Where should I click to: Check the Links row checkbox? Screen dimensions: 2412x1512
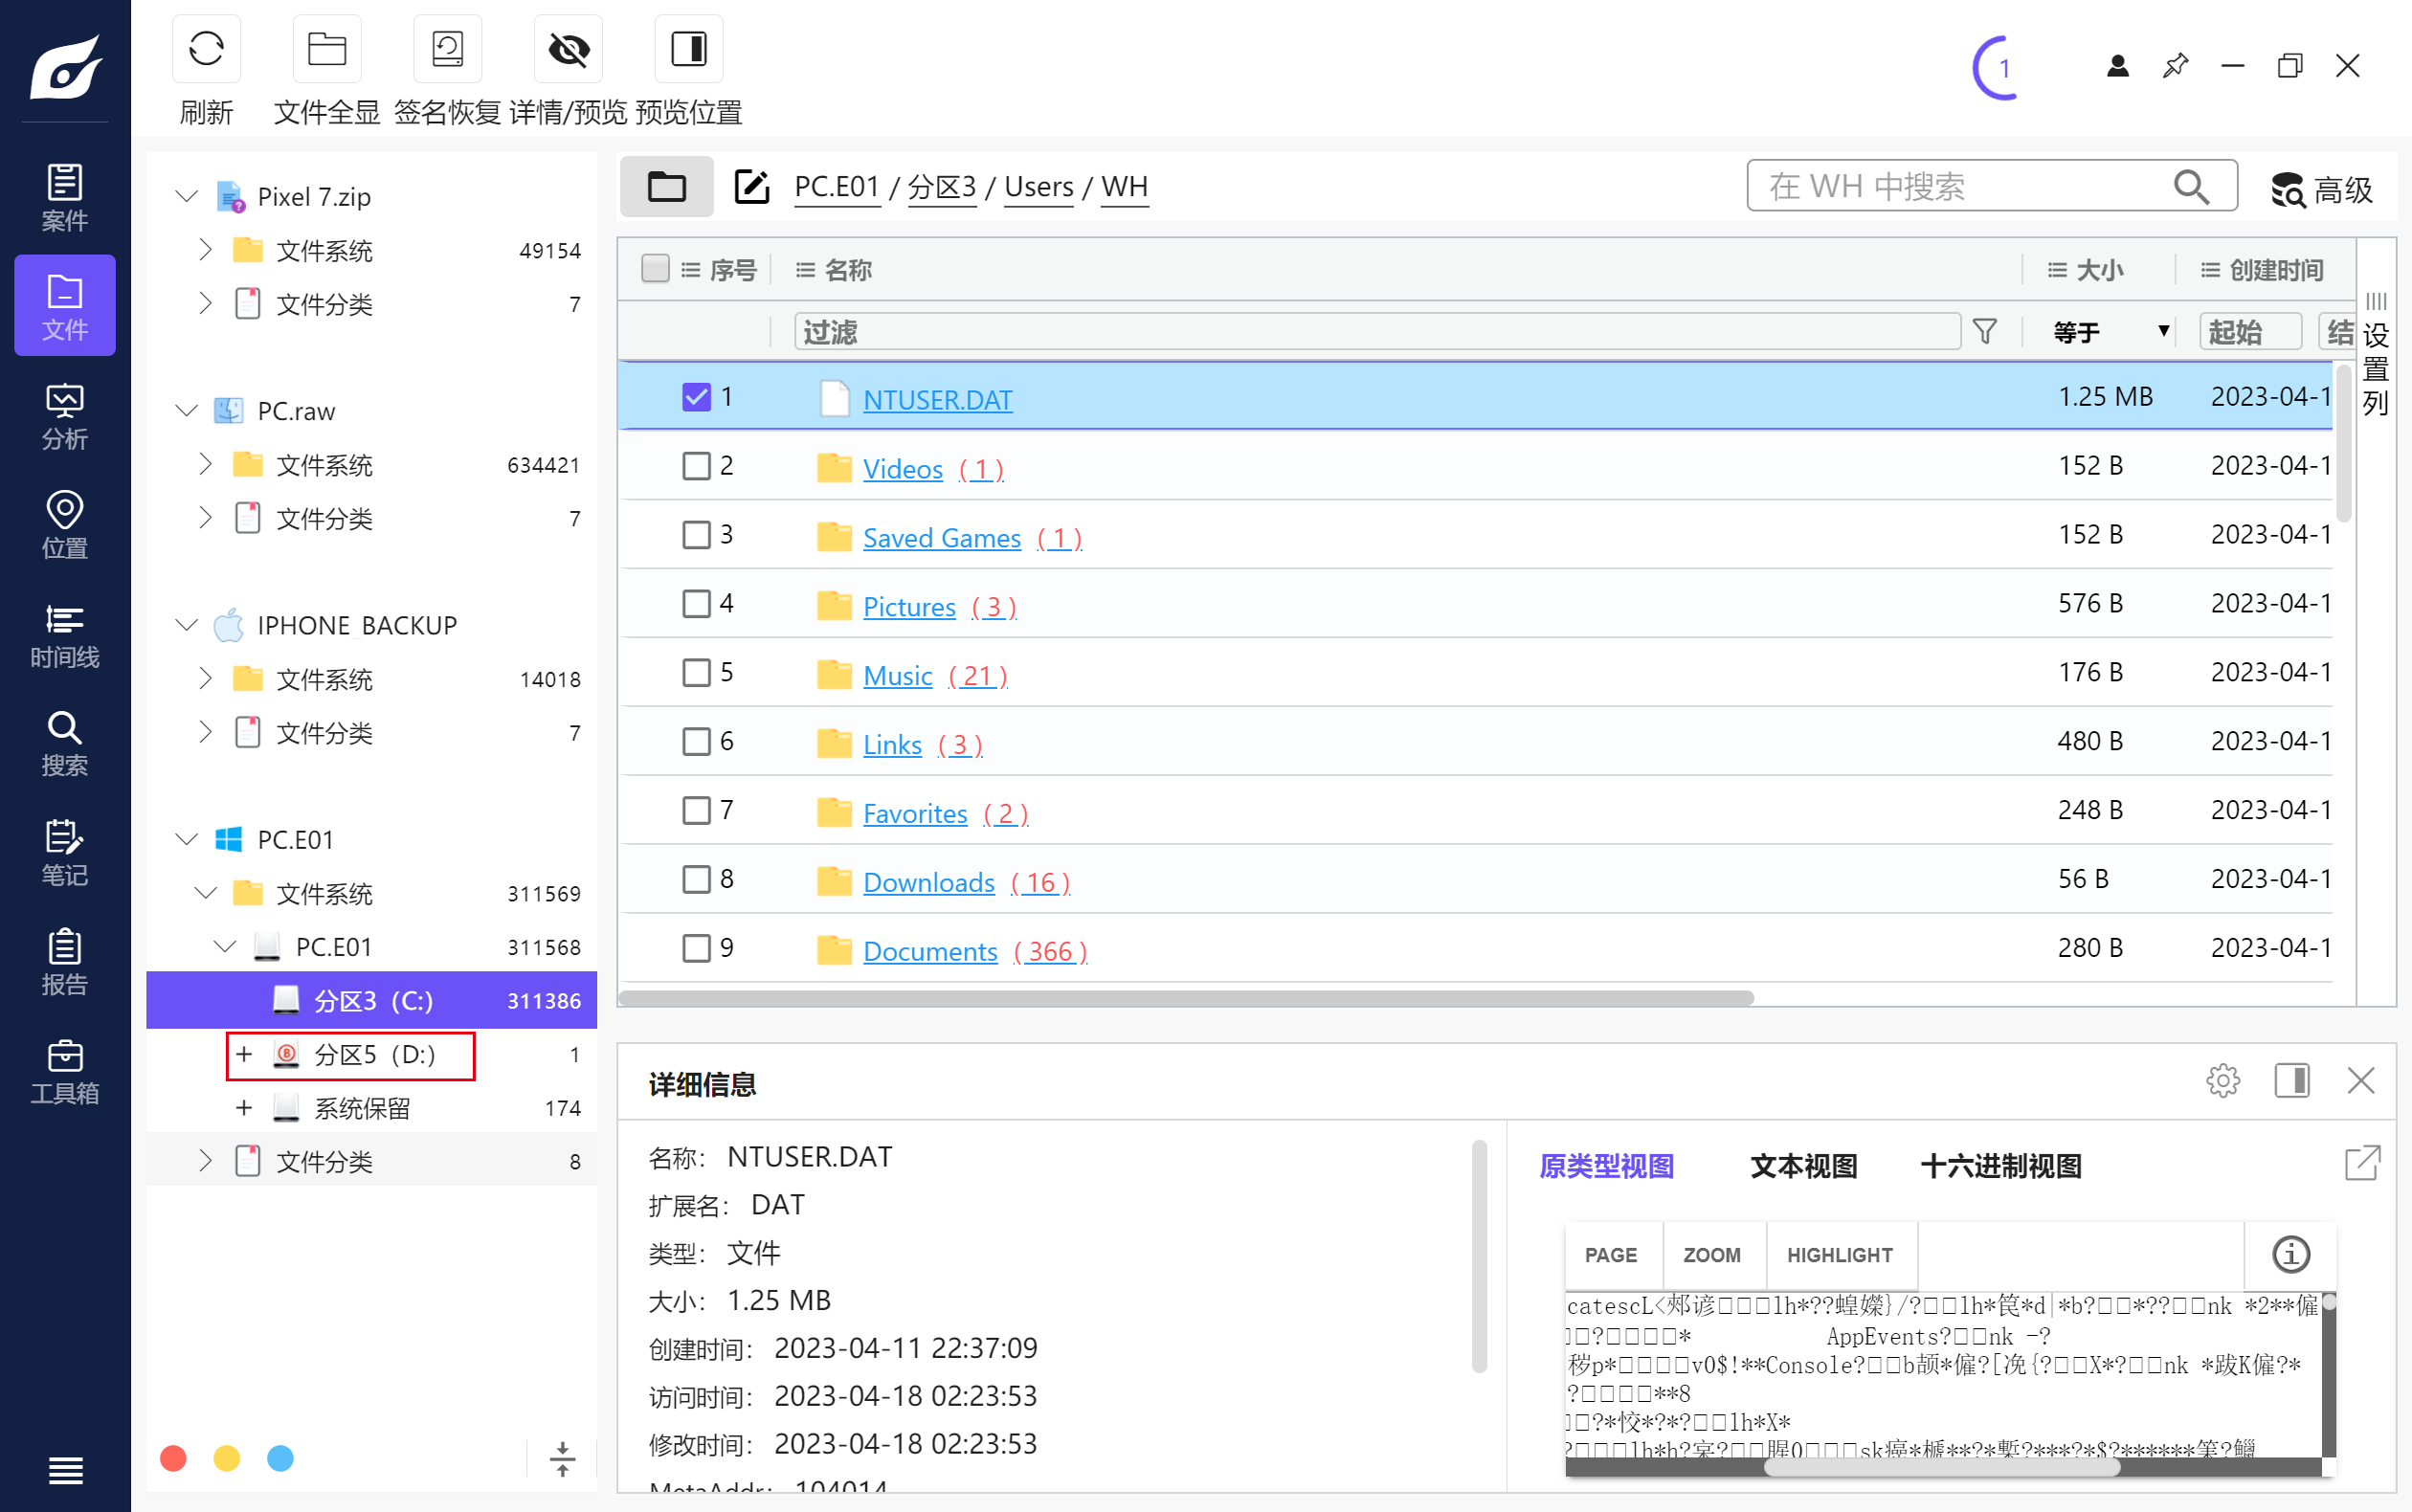[696, 742]
